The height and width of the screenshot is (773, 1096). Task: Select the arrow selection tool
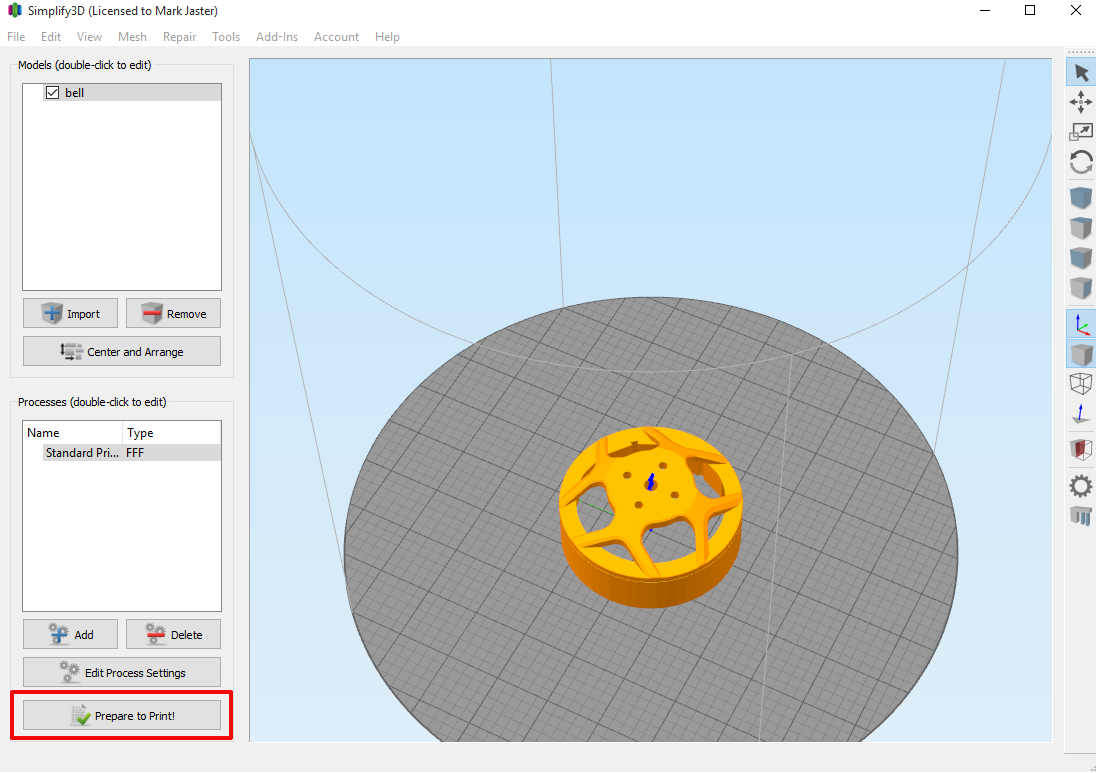pyautogui.click(x=1081, y=73)
